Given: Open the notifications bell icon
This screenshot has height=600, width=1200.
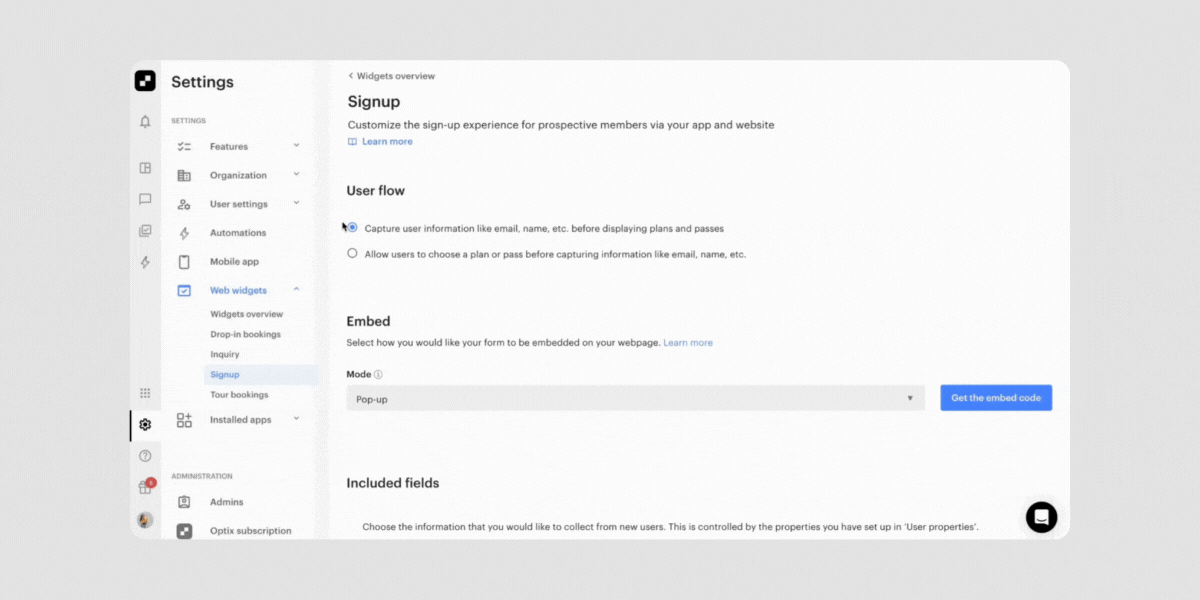Looking at the screenshot, I should [x=144, y=120].
